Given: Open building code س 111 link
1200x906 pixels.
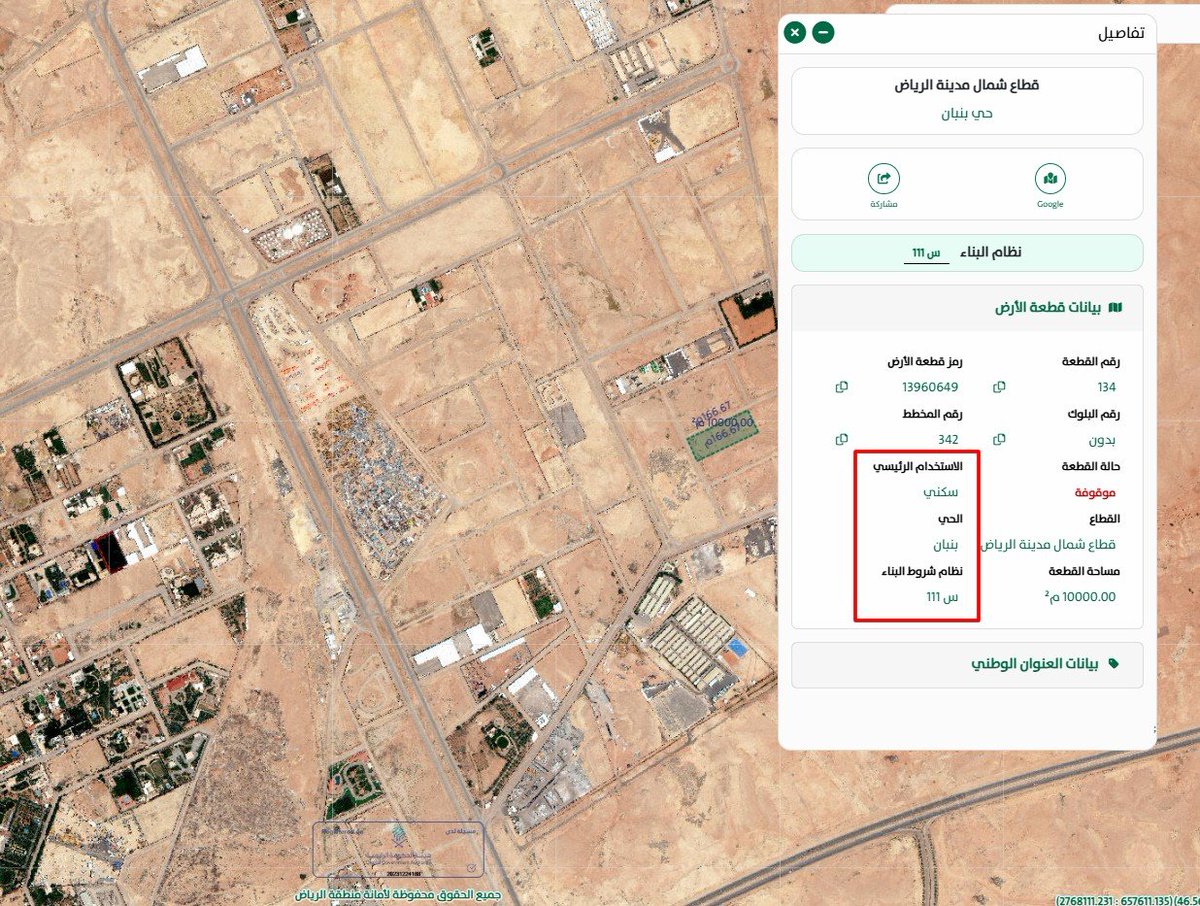Looking at the screenshot, I should (927, 254).
